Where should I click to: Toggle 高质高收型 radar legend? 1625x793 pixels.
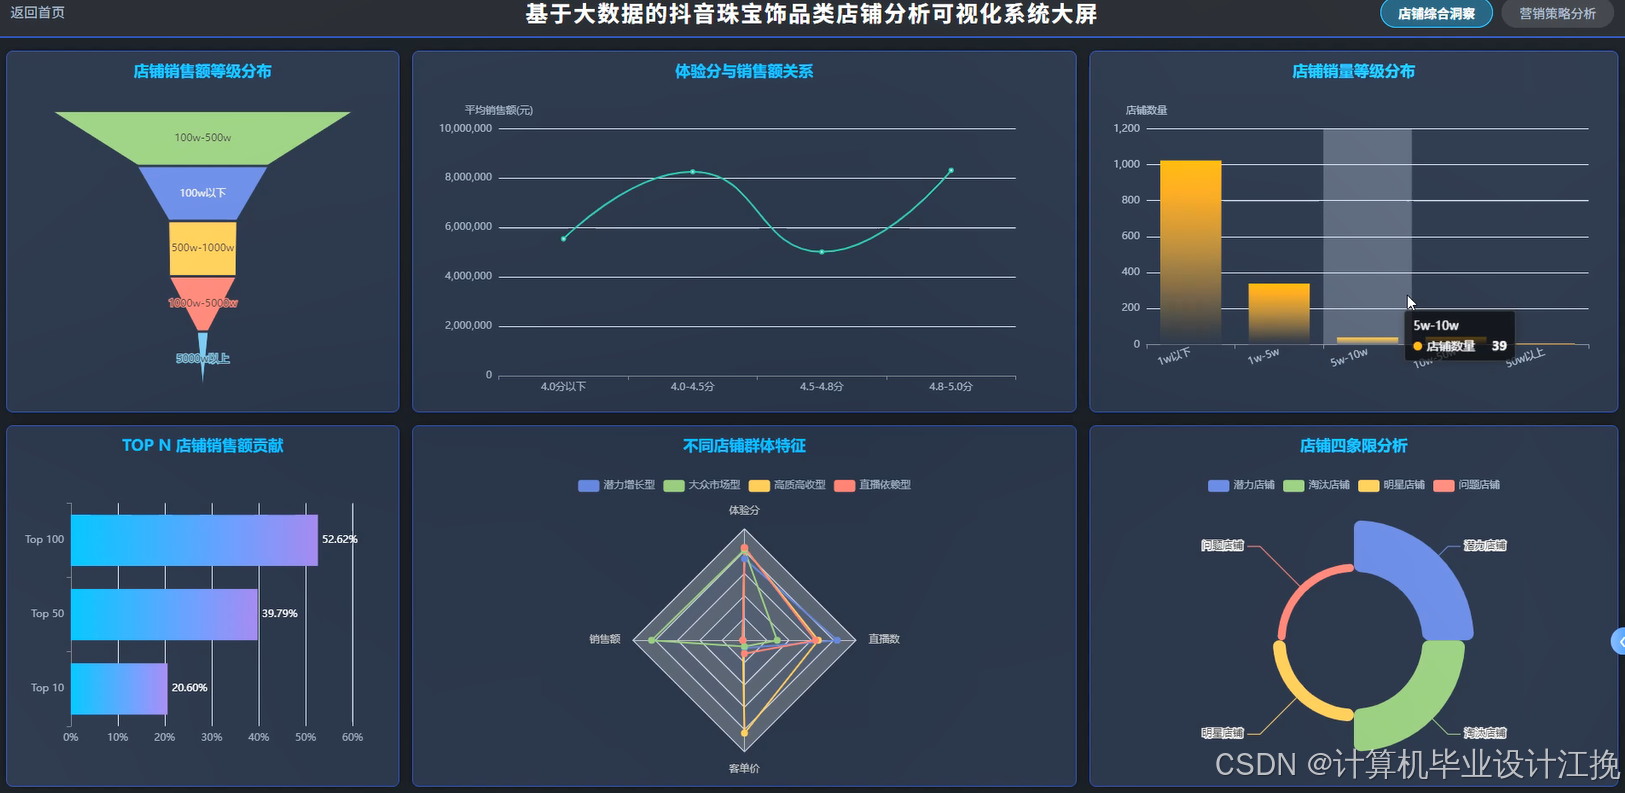(787, 485)
